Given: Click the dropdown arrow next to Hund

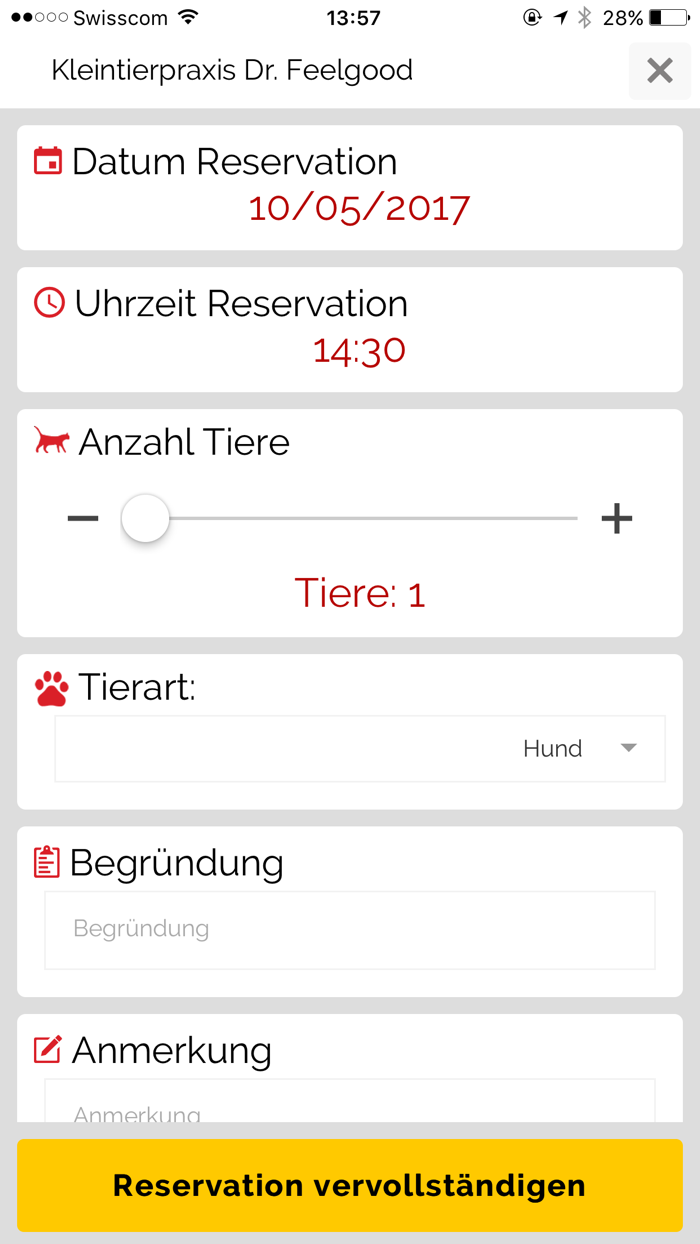Looking at the screenshot, I should coord(629,748).
